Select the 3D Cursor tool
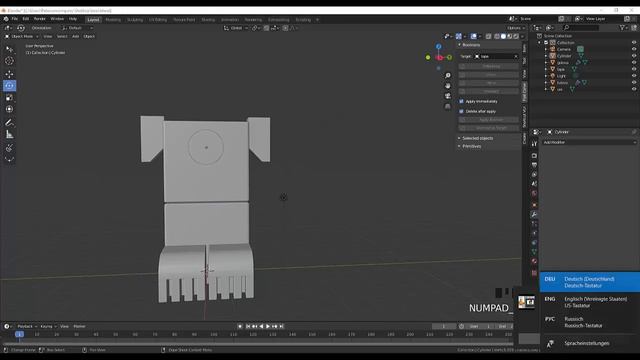The image size is (640, 360). [x=9, y=61]
